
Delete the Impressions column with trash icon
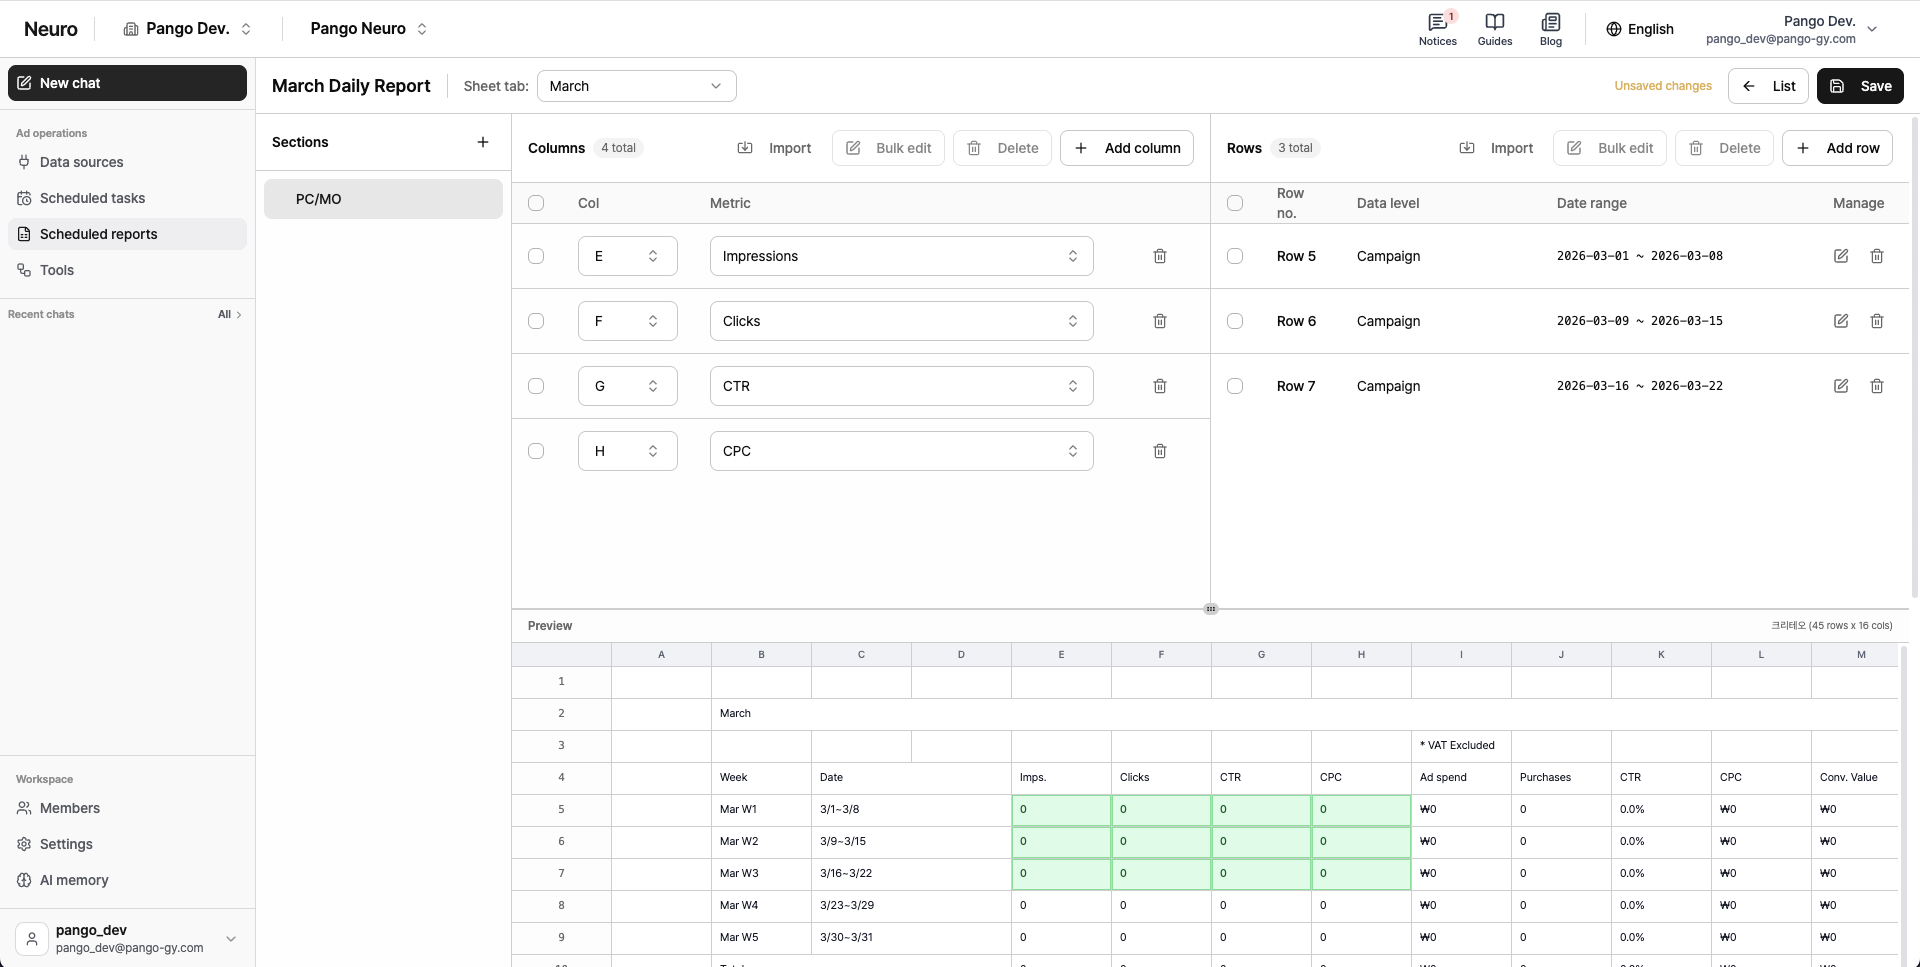tap(1160, 256)
